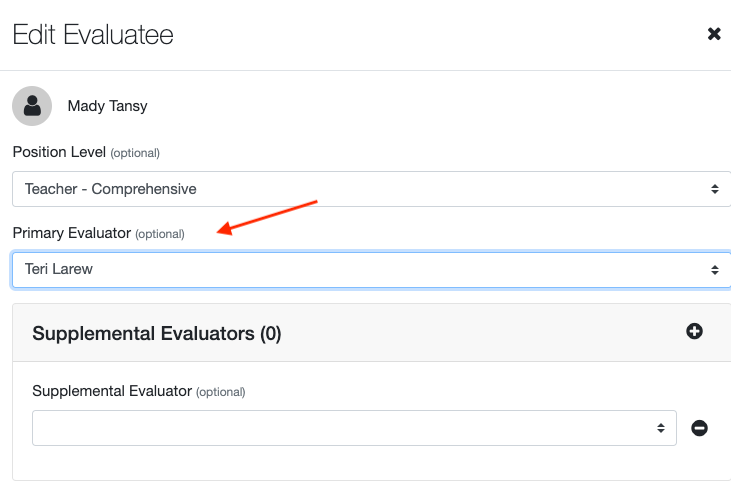The height and width of the screenshot is (482, 731).
Task: Click the Primary Evaluator label
Action: point(71,233)
